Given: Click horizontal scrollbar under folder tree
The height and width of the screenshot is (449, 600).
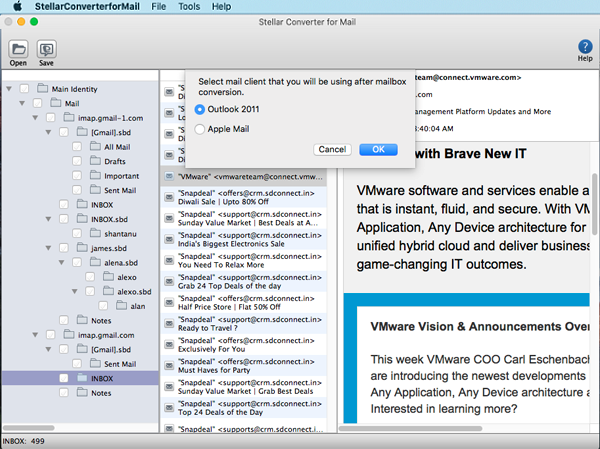Looking at the screenshot, I should 29,428.
